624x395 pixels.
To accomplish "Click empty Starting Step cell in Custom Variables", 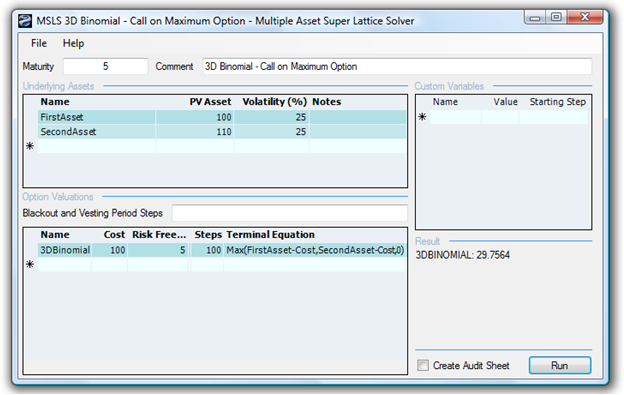I will pos(554,117).
